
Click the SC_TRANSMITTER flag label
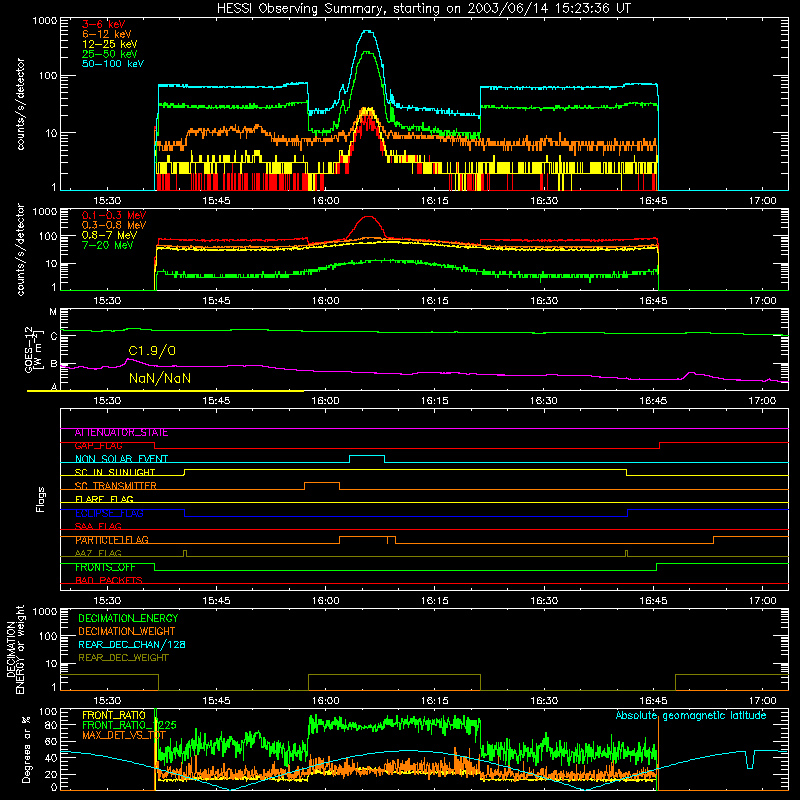pos(115,486)
